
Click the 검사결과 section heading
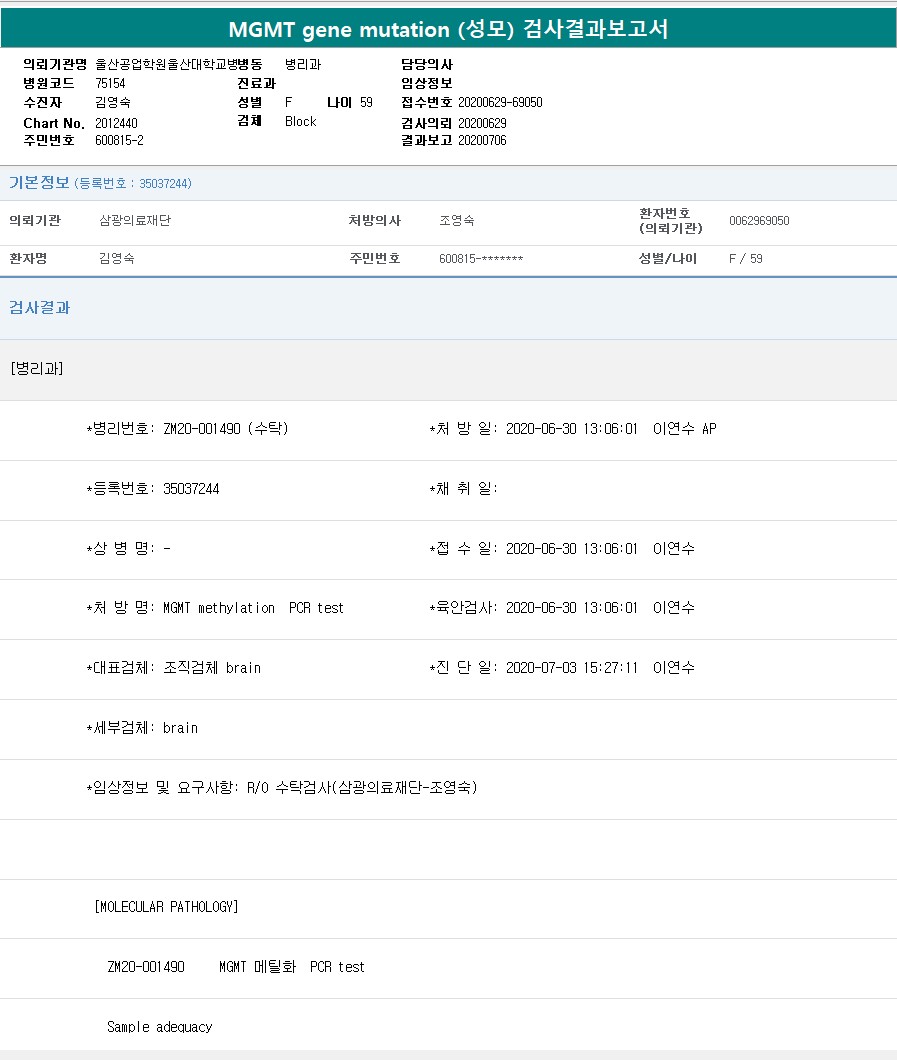(x=40, y=308)
